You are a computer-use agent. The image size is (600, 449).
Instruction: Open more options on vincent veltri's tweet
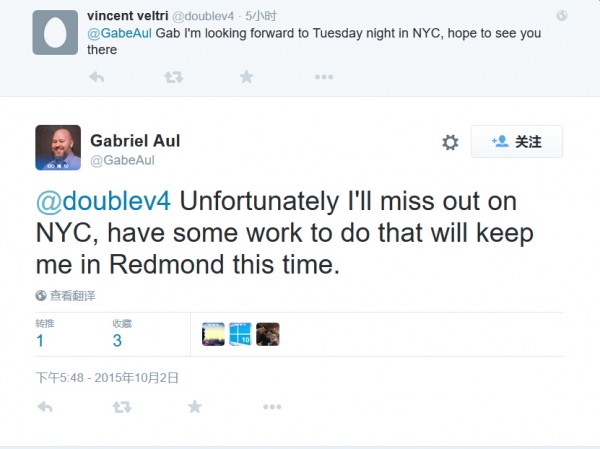click(x=323, y=77)
